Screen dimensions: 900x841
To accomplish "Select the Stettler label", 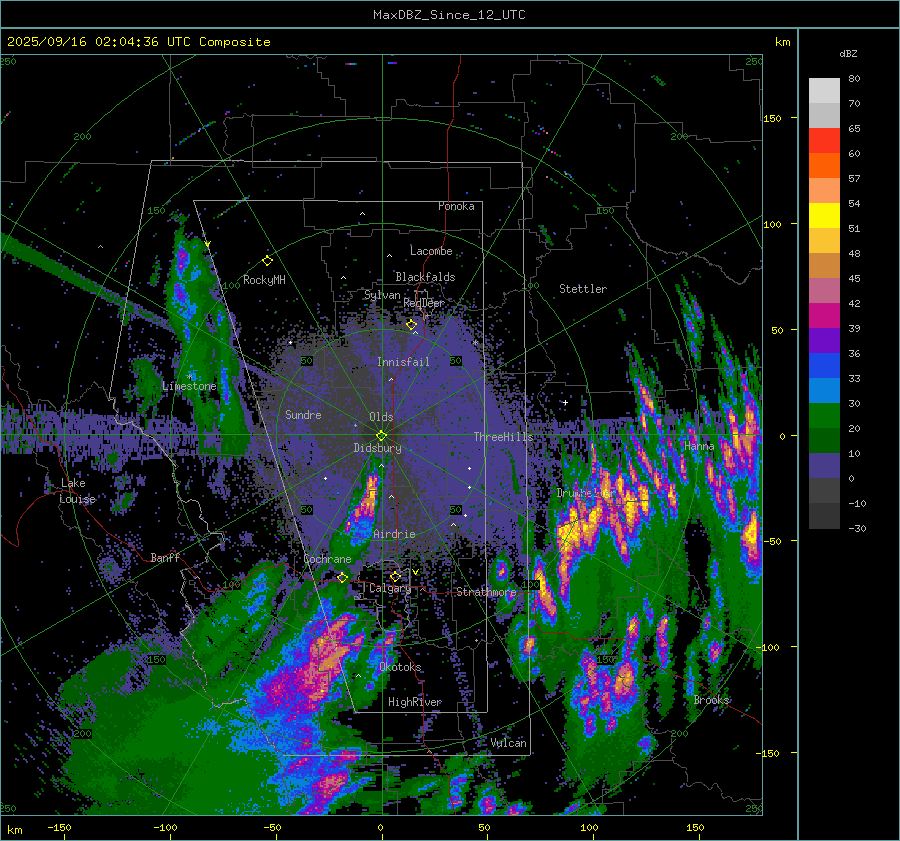I will click(583, 289).
